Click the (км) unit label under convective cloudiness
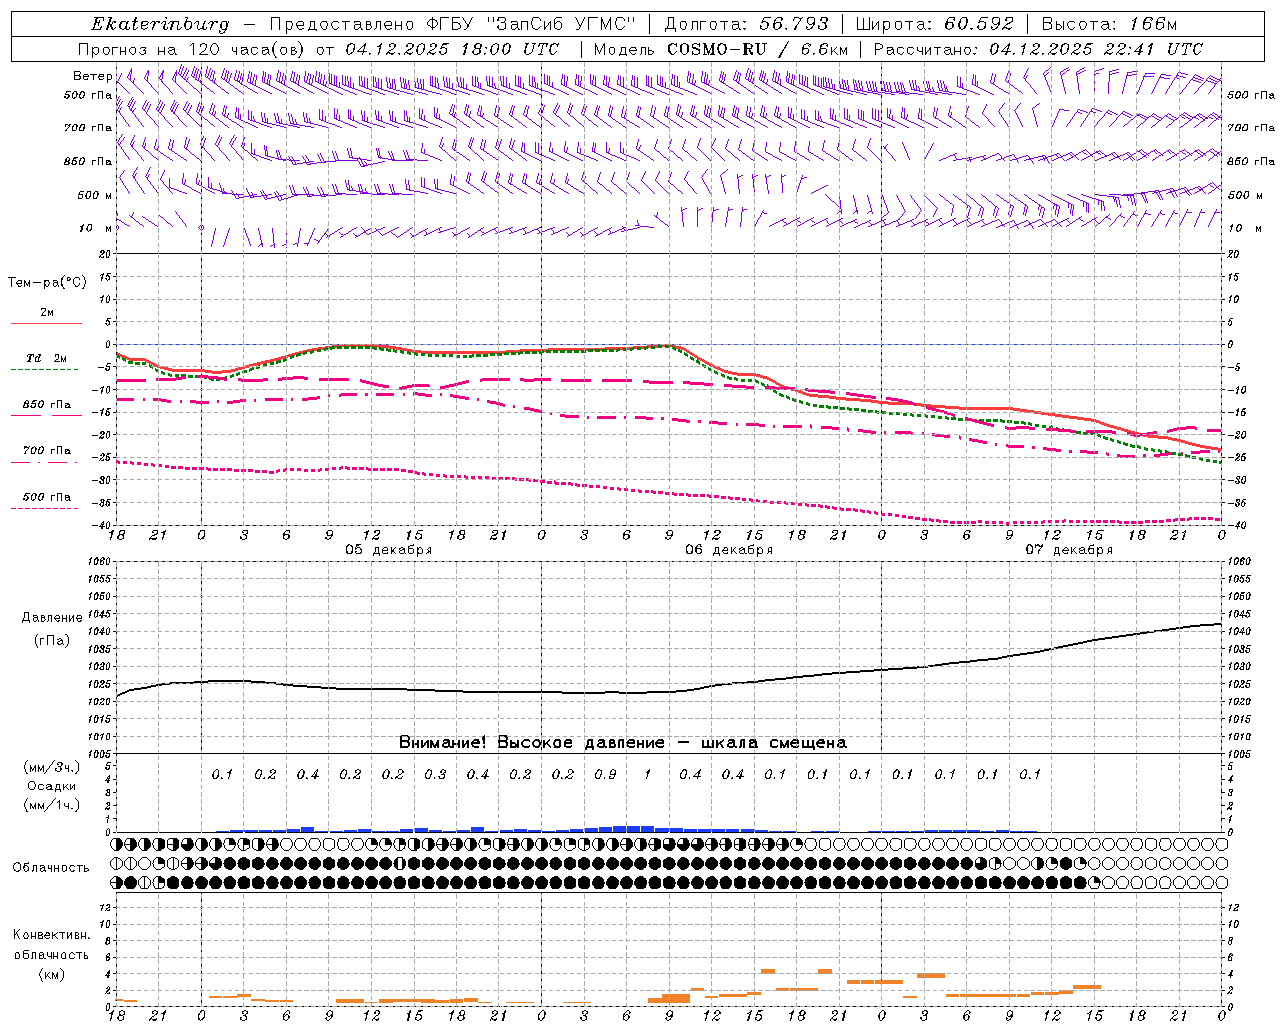This screenshot has width=1280, height=1024. (51, 974)
